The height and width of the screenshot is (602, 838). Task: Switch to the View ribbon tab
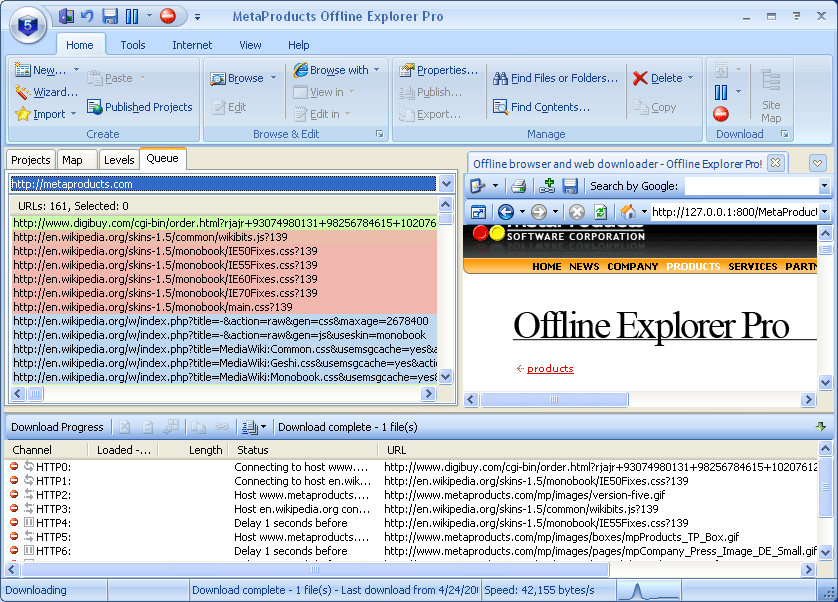[250, 45]
